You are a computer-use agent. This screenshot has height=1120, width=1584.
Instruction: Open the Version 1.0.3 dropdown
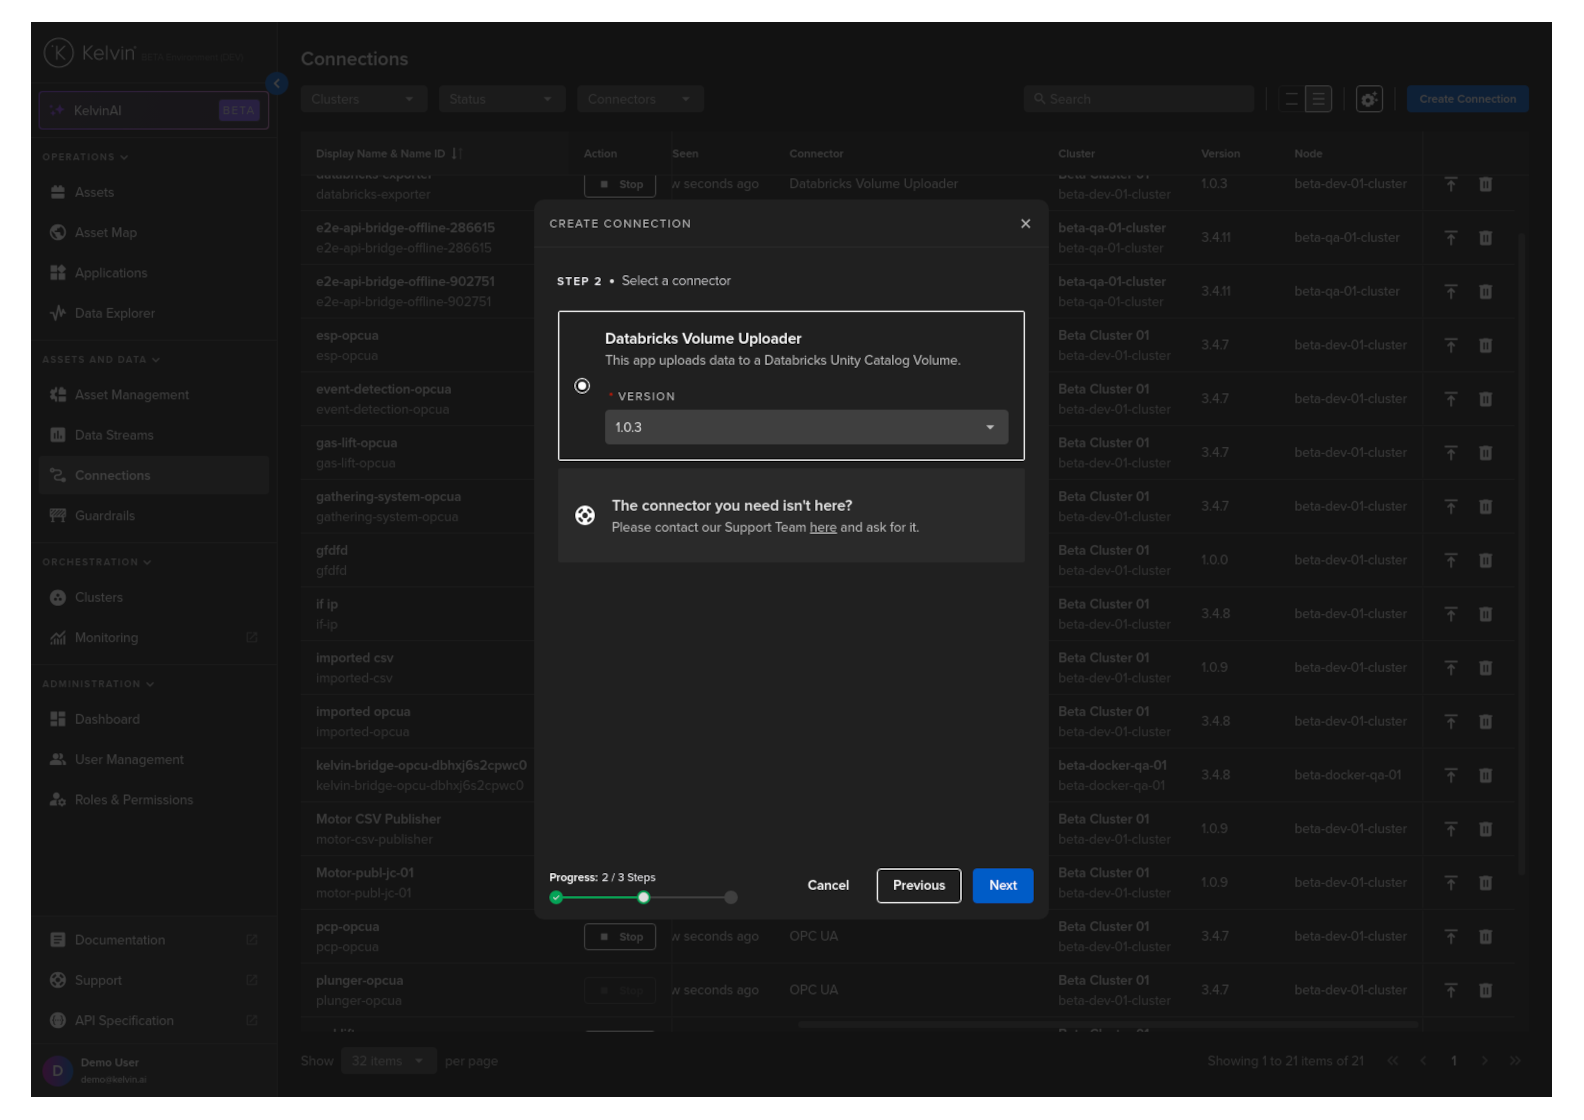pyautogui.click(x=806, y=427)
